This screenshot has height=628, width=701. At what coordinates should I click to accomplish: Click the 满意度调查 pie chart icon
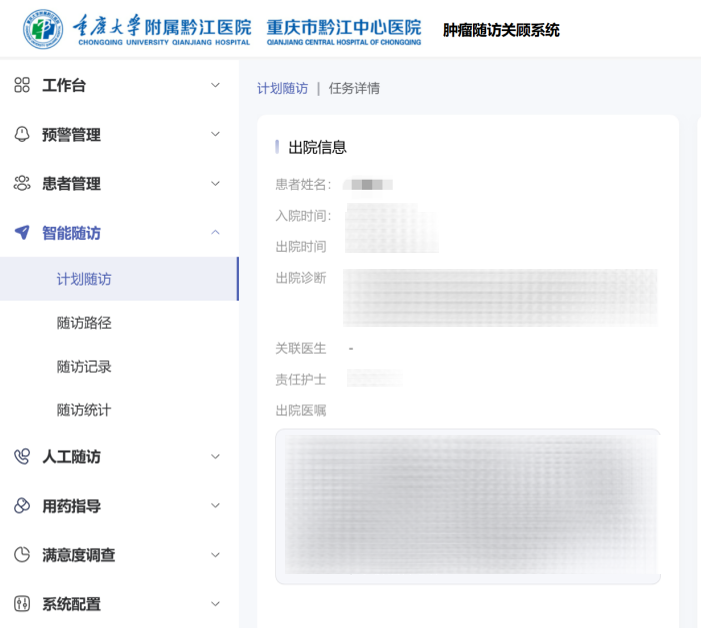point(22,555)
